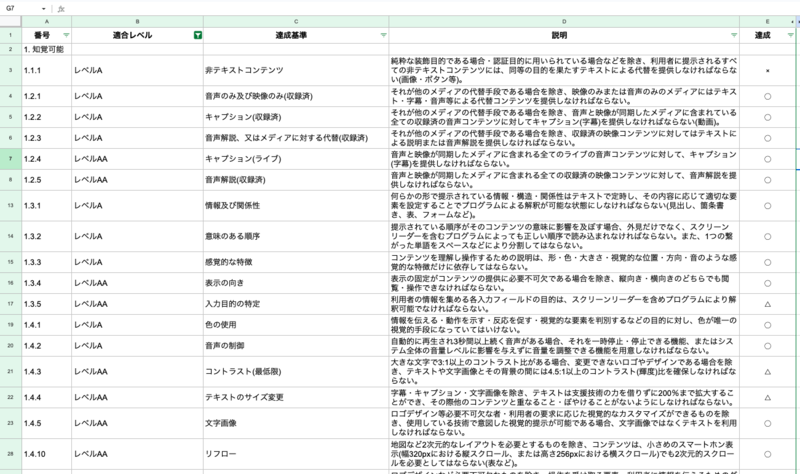
Task: Click the 音声の制御 cell
Action: point(296,345)
